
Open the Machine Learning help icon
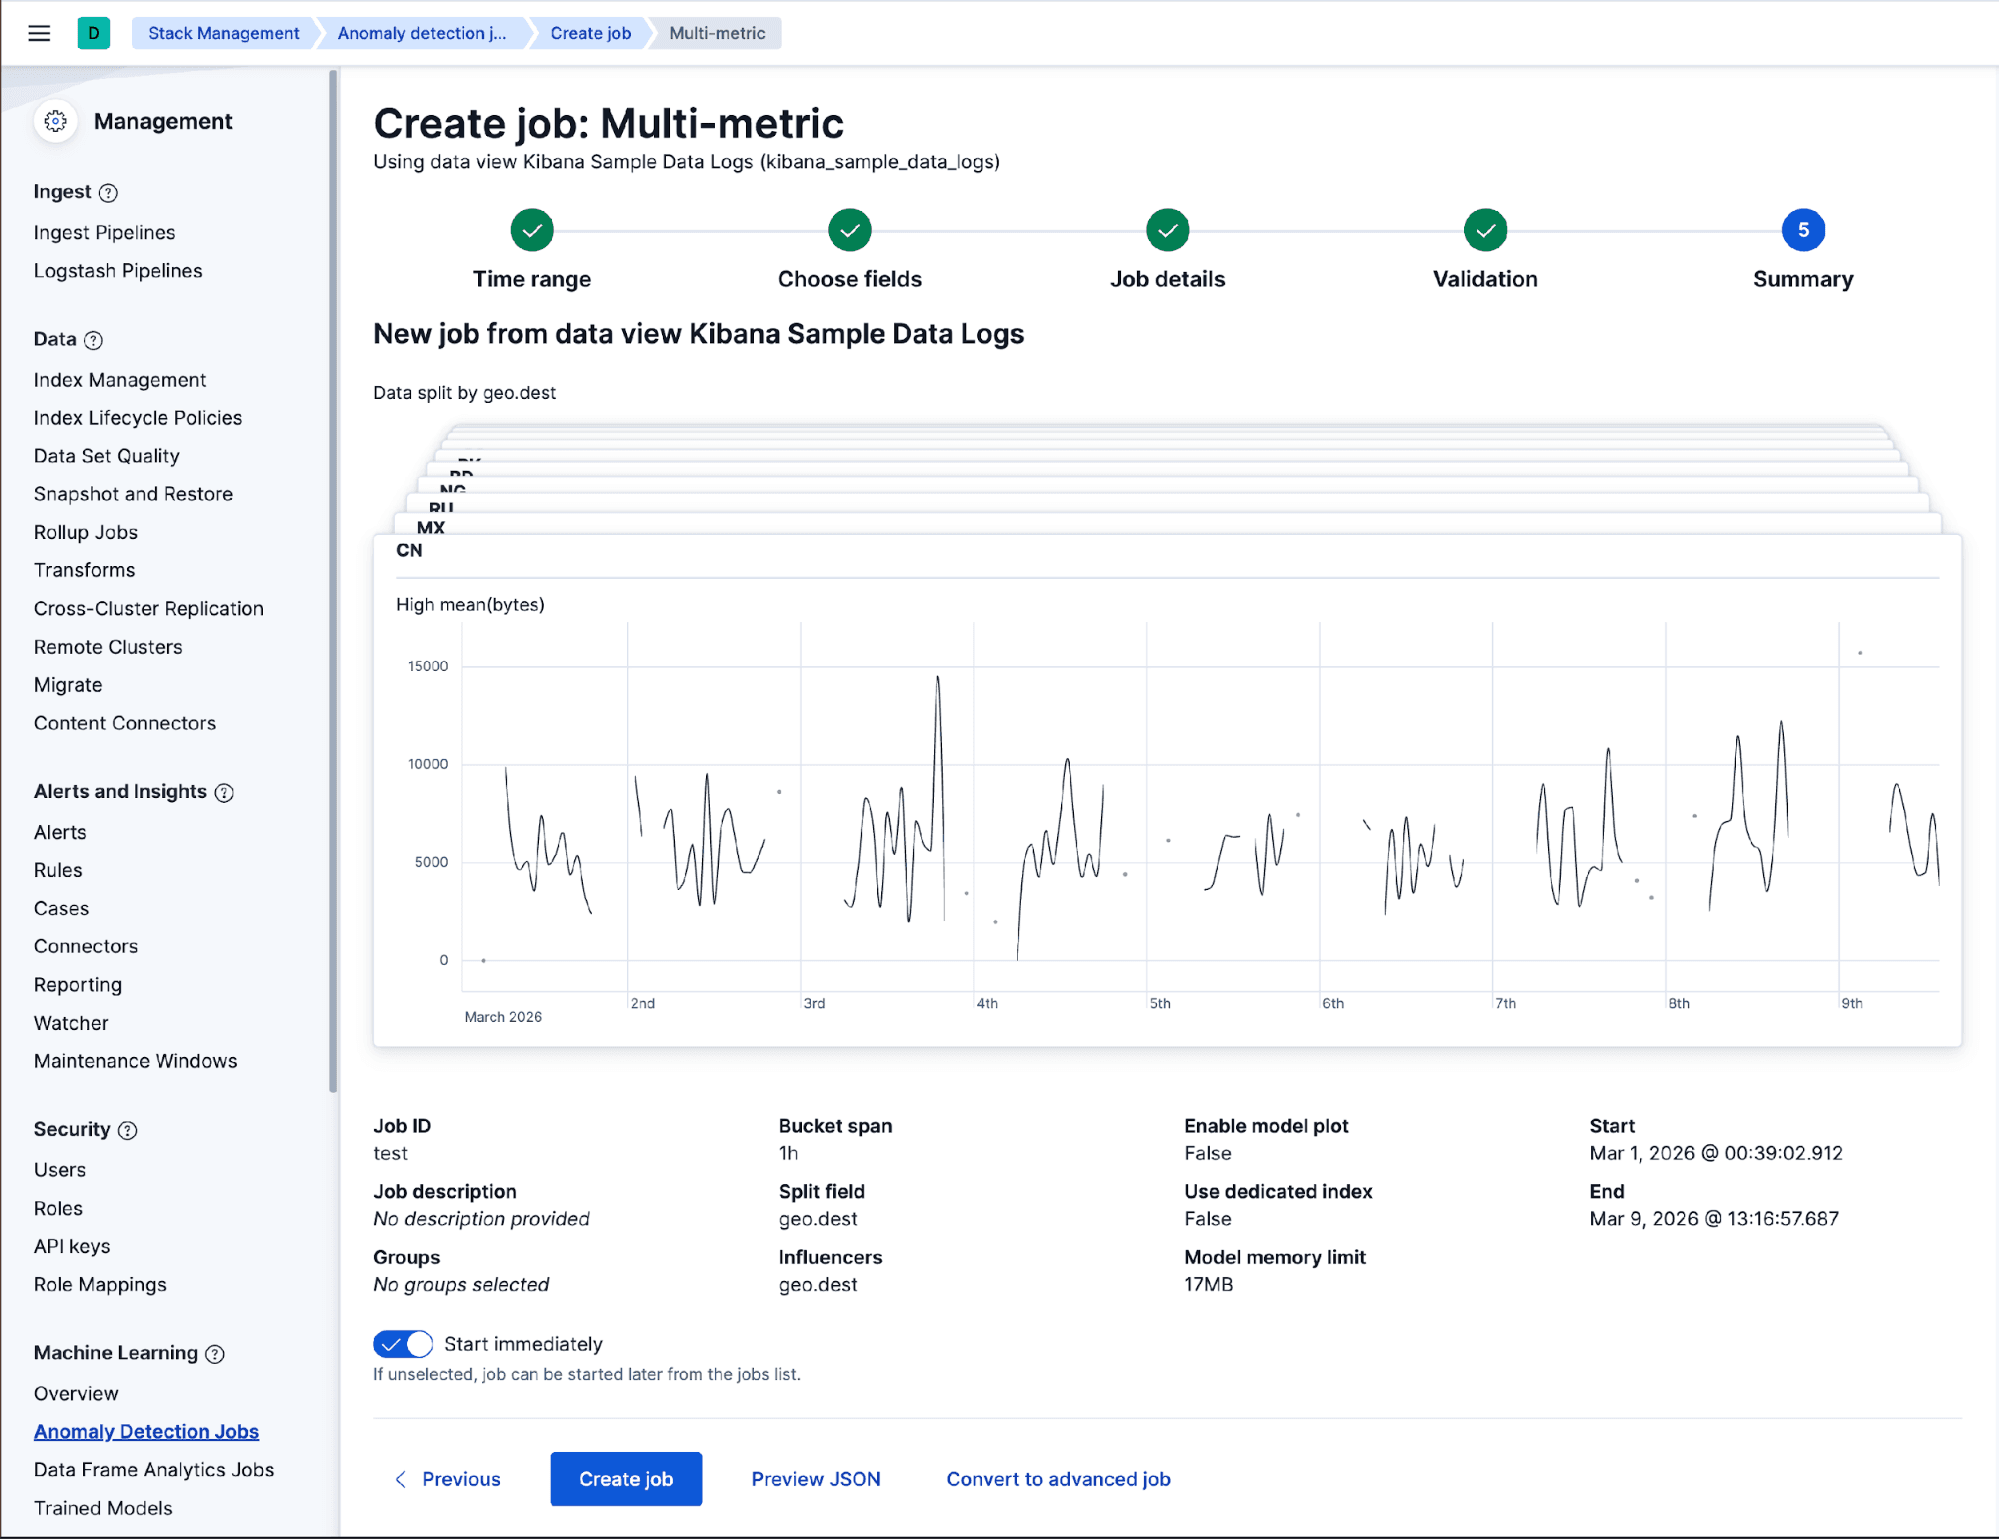[214, 1353]
